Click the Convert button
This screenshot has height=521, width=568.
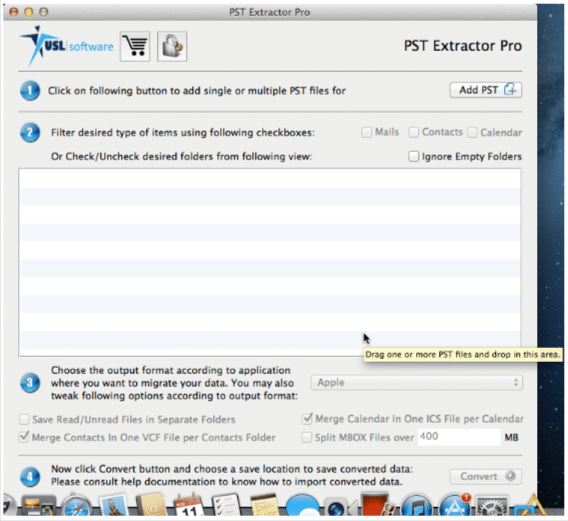pos(485,476)
